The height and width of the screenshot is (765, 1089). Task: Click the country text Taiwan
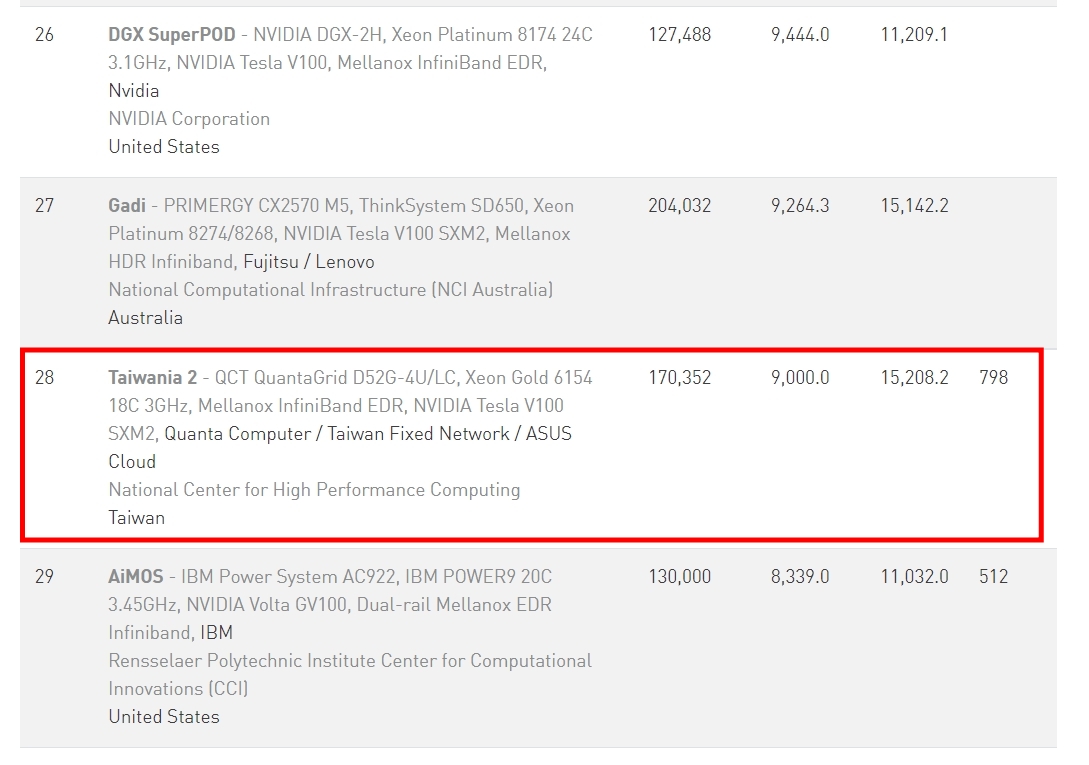[137, 518]
